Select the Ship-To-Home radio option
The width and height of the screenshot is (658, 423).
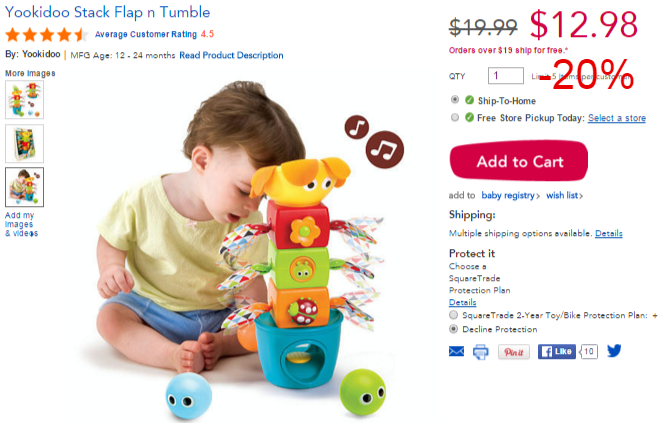point(455,100)
